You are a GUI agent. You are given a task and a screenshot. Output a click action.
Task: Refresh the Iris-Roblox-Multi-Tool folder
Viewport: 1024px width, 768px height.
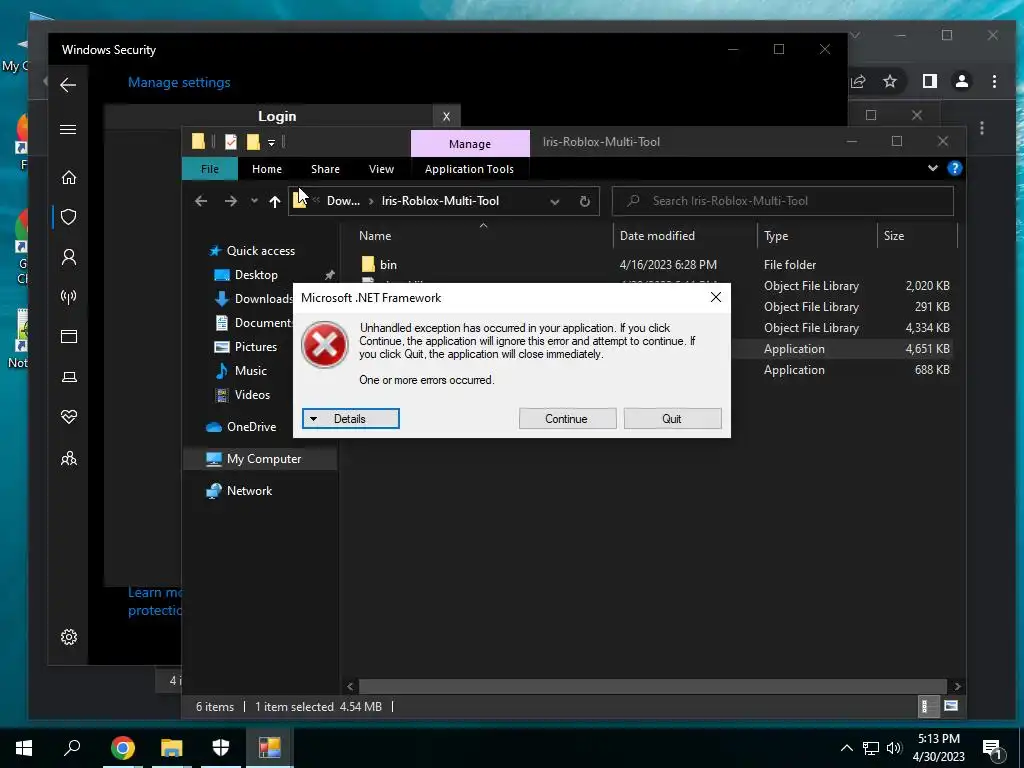[x=584, y=201]
